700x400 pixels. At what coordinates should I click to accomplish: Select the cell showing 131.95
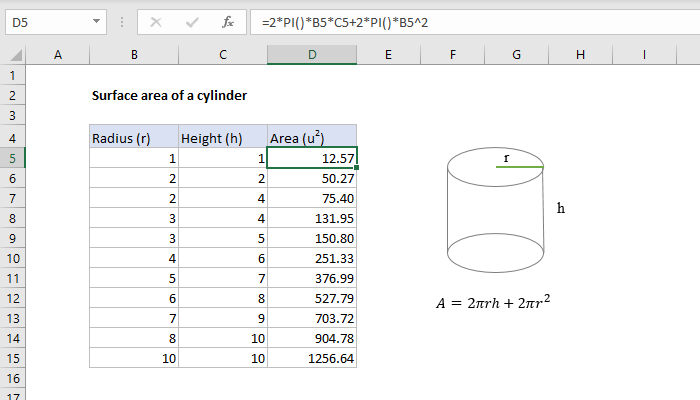coord(312,218)
